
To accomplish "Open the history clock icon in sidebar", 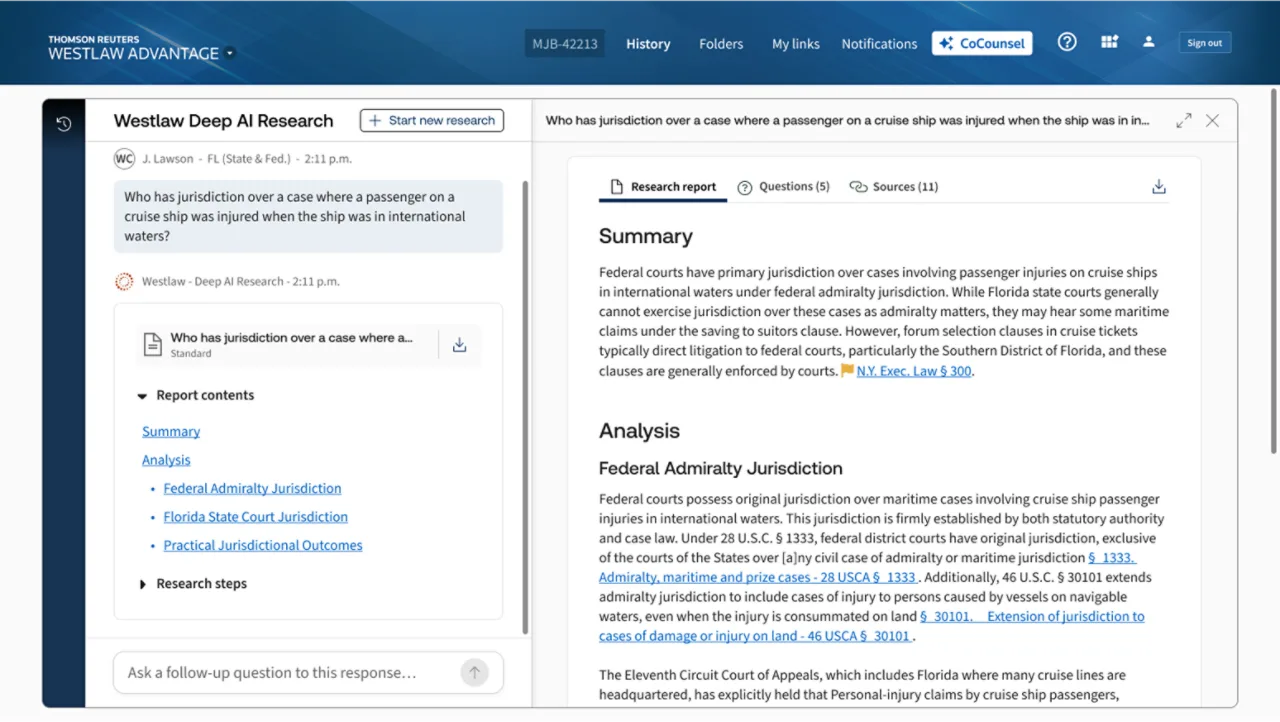I will tap(64, 124).
